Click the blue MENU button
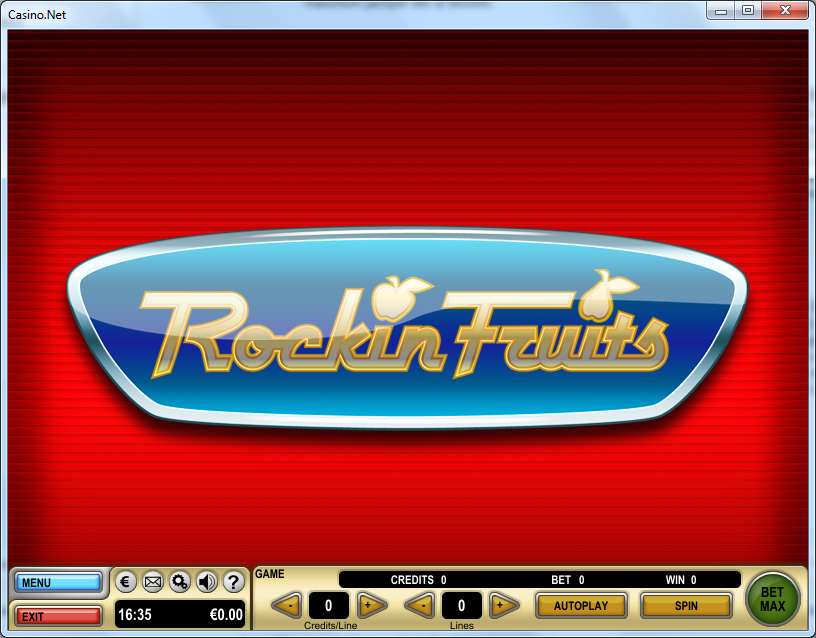This screenshot has width=816, height=638. 58,582
